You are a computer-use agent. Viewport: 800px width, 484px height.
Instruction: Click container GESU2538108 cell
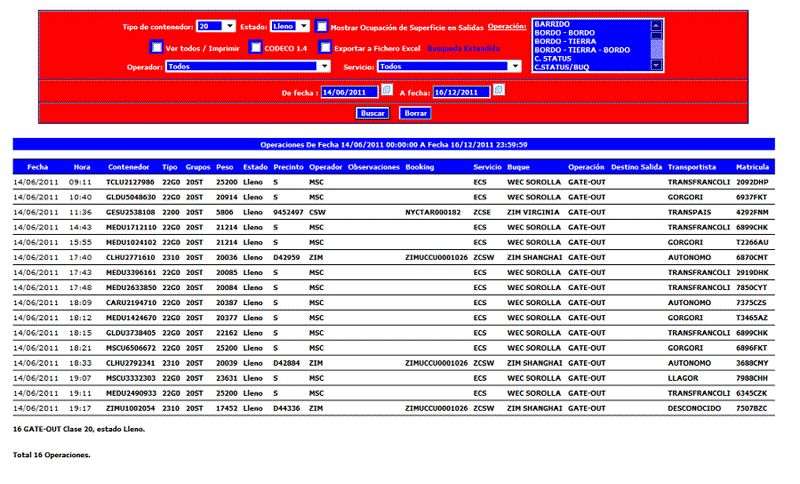point(131,212)
